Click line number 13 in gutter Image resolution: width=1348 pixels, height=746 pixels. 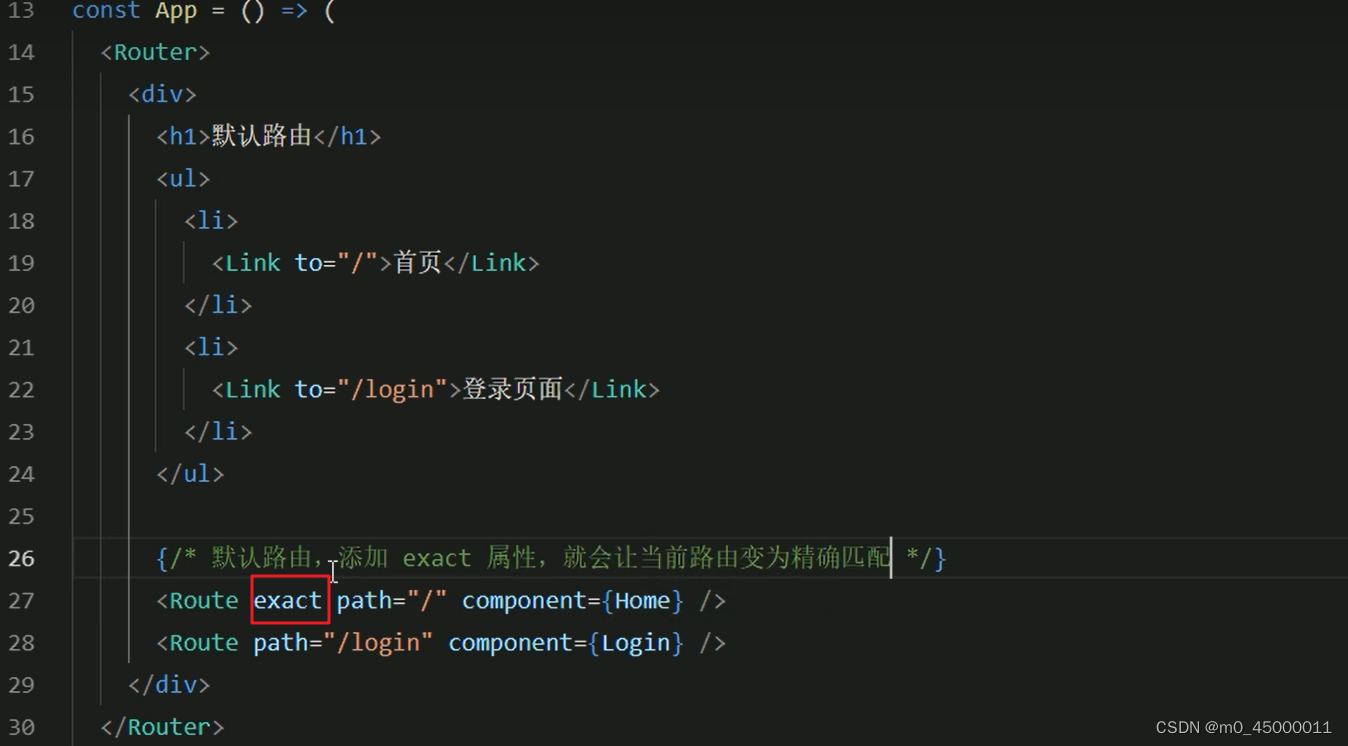[x=21, y=11]
